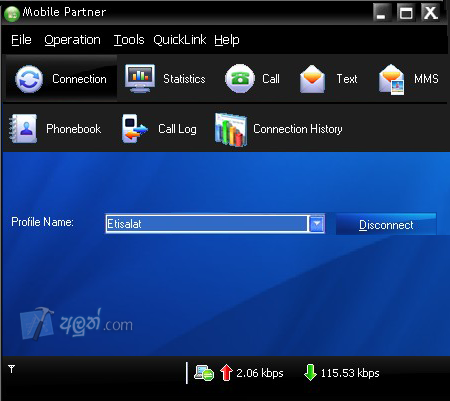Image resolution: width=450 pixels, height=401 pixels.
Task: Click the red upload arrow icon
Action: coord(226,373)
